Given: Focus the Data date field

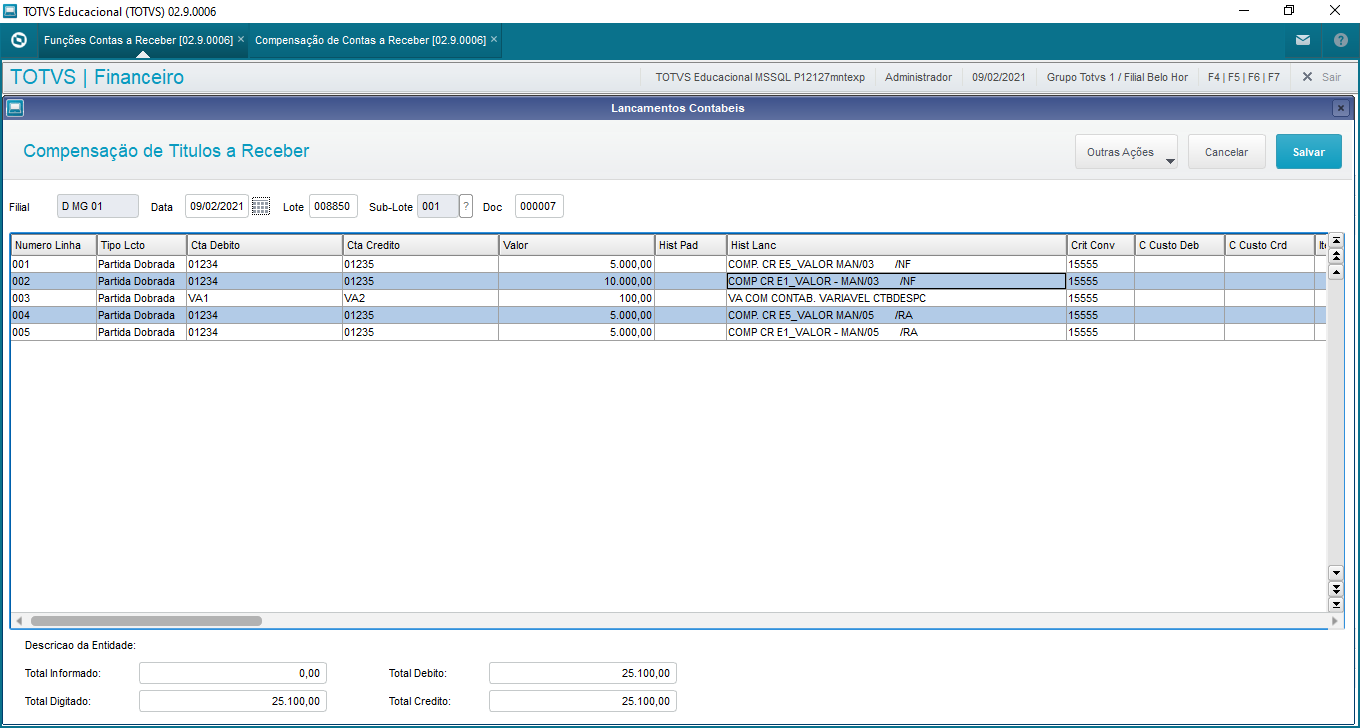Looking at the screenshot, I should (x=217, y=206).
